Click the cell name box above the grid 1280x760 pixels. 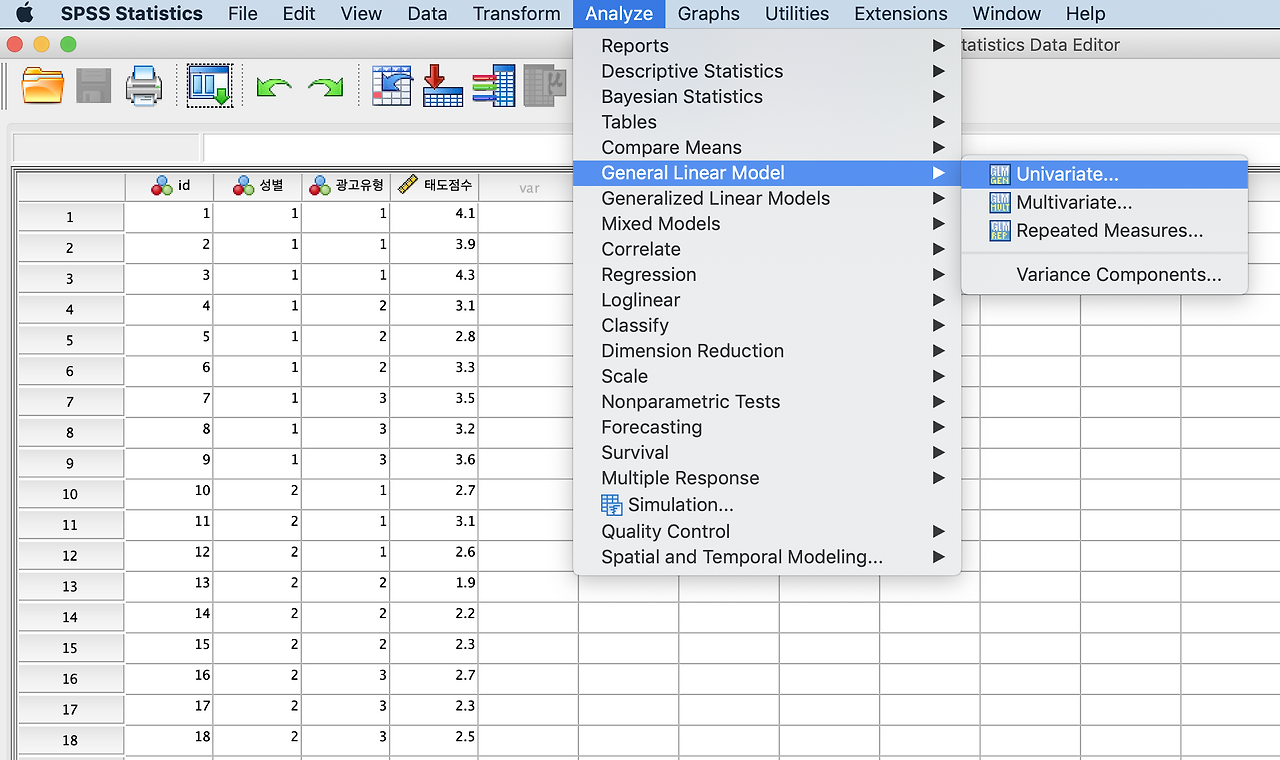[x=105, y=148]
